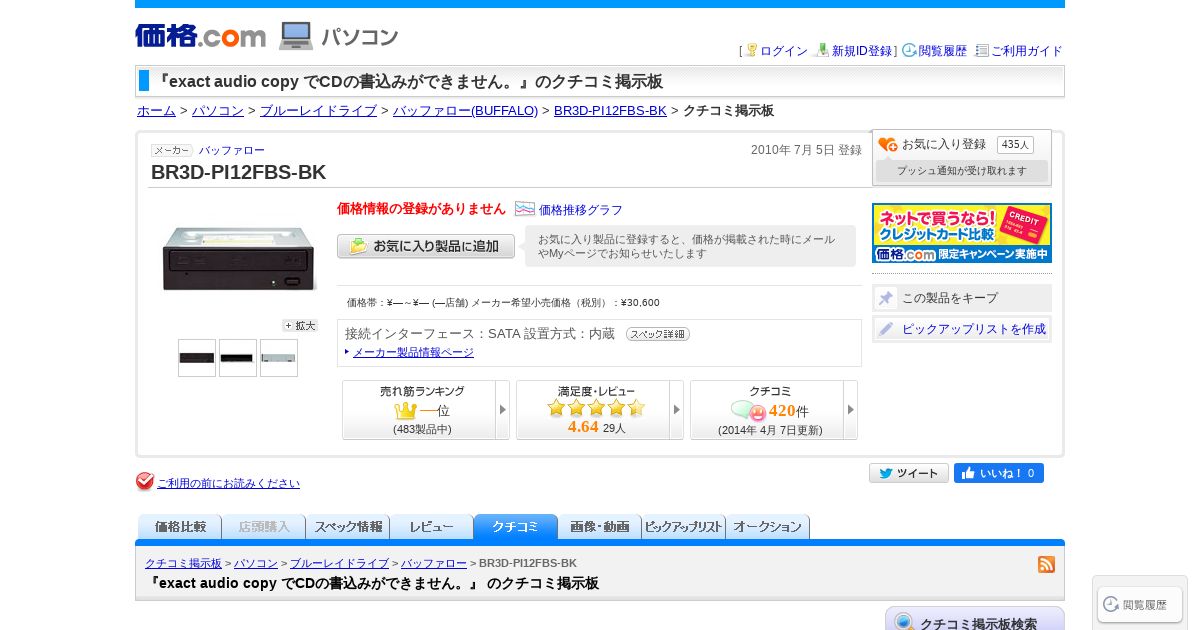Open the ご利用ガイド link
Viewport: 1200px width, 630px height.
point(1027,51)
